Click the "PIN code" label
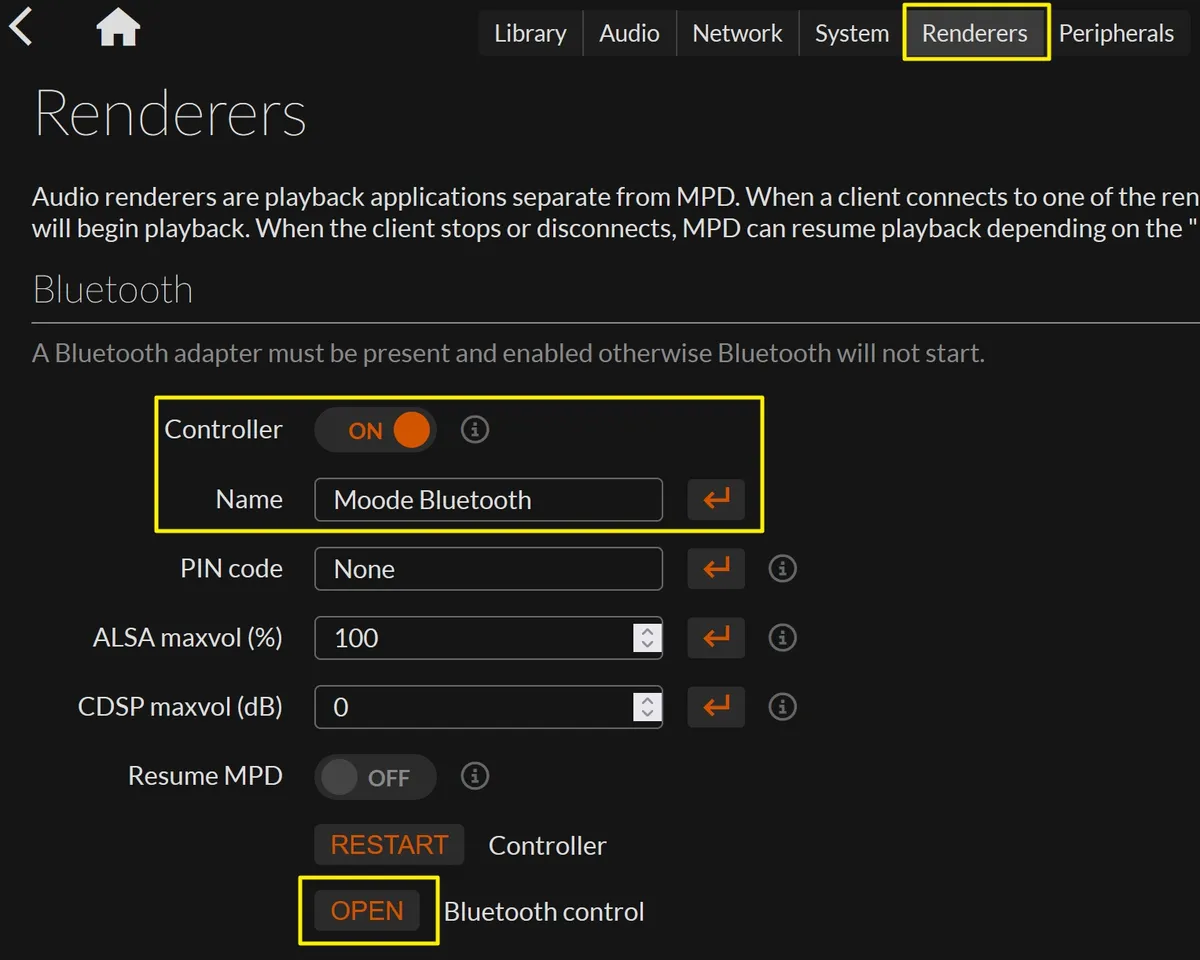 click(231, 568)
